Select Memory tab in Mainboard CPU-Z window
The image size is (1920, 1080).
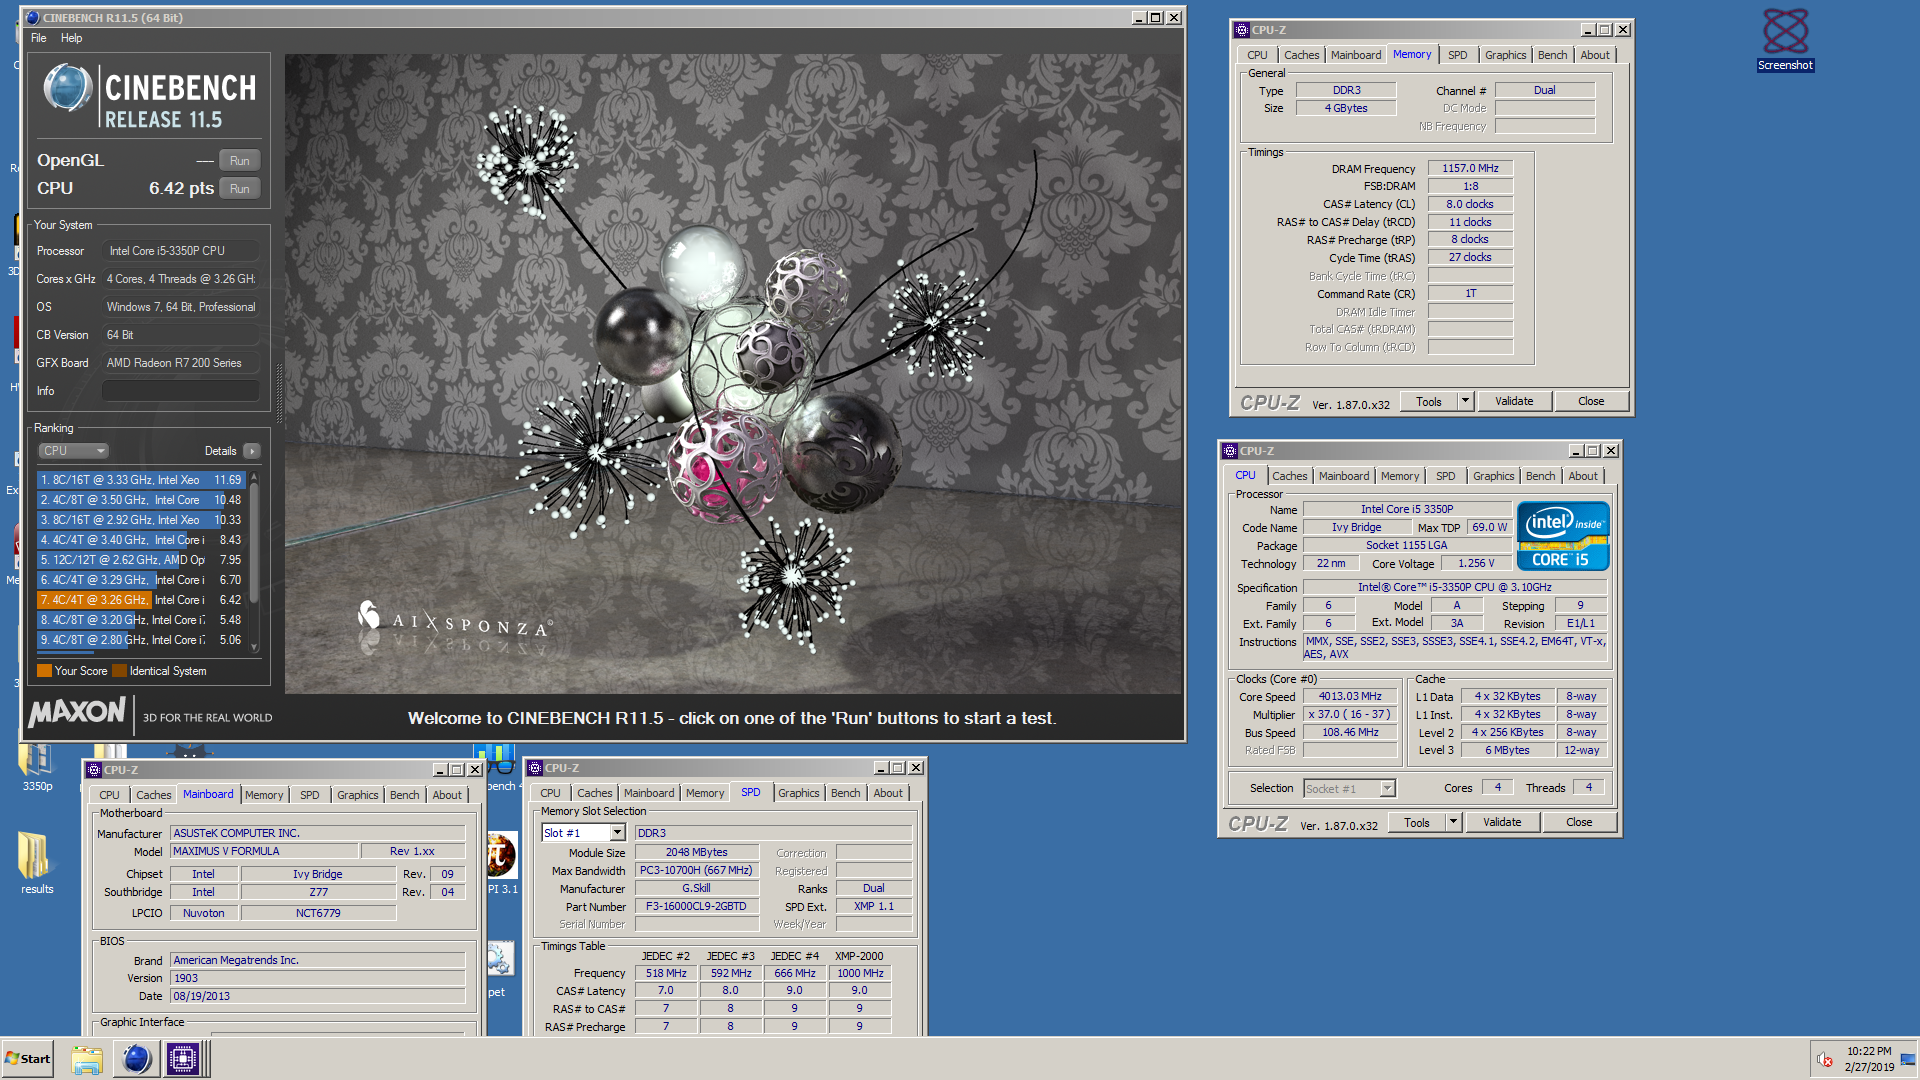point(264,795)
